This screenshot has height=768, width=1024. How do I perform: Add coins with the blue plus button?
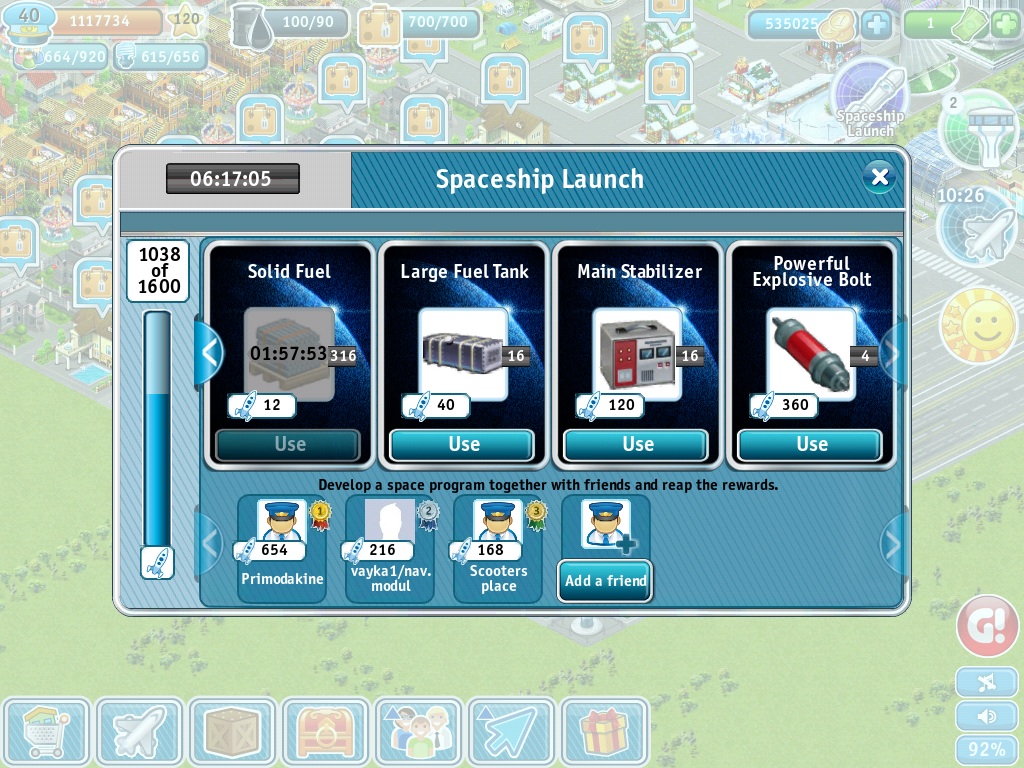[876, 25]
